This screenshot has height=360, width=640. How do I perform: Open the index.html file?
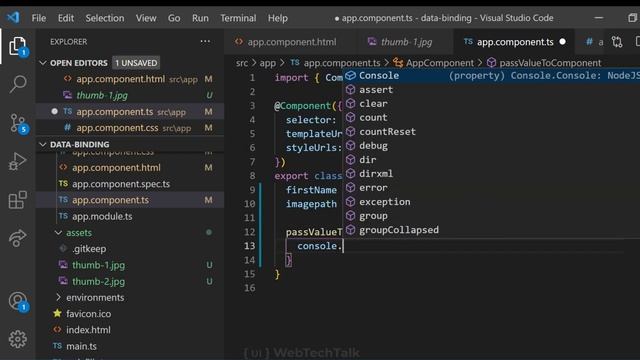[130, 330]
